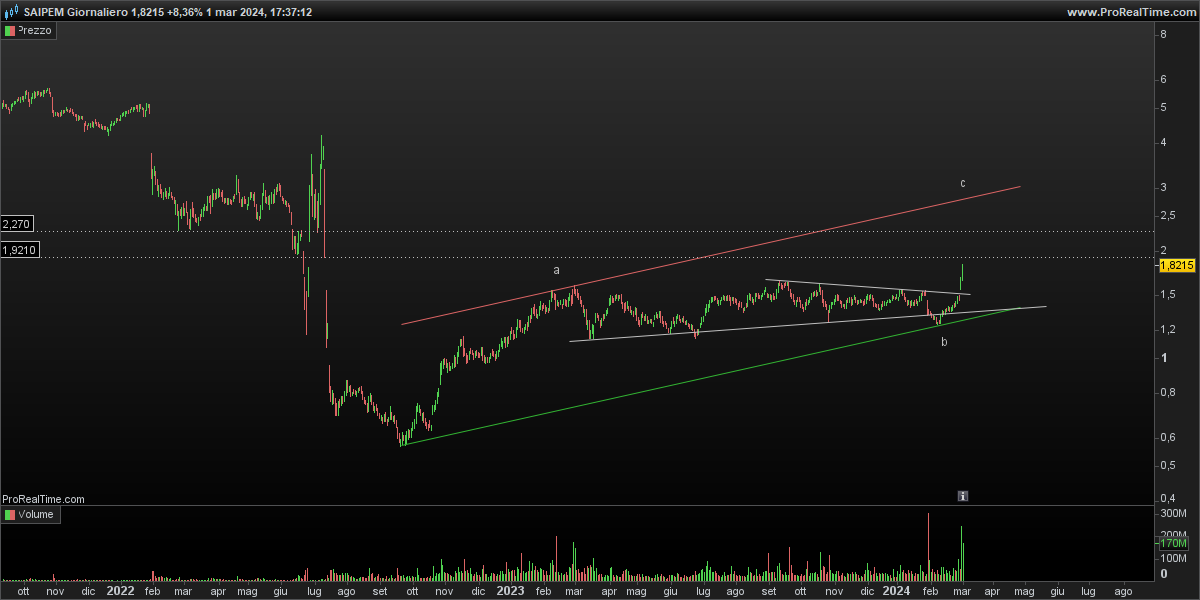1200x600 pixels.
Task: Select the 2,270 horizontal level label
Action: pos(20,224)
